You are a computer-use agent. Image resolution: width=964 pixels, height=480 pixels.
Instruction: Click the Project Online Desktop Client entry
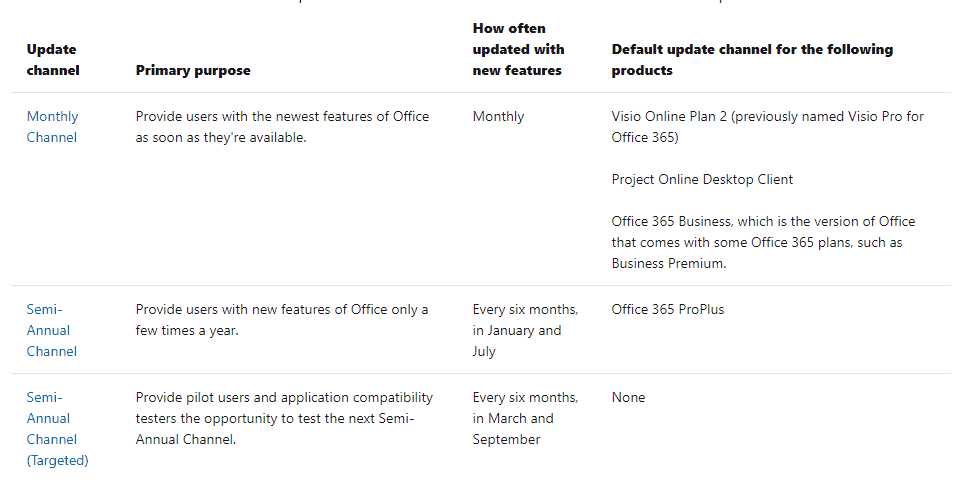tap(702, 180)
